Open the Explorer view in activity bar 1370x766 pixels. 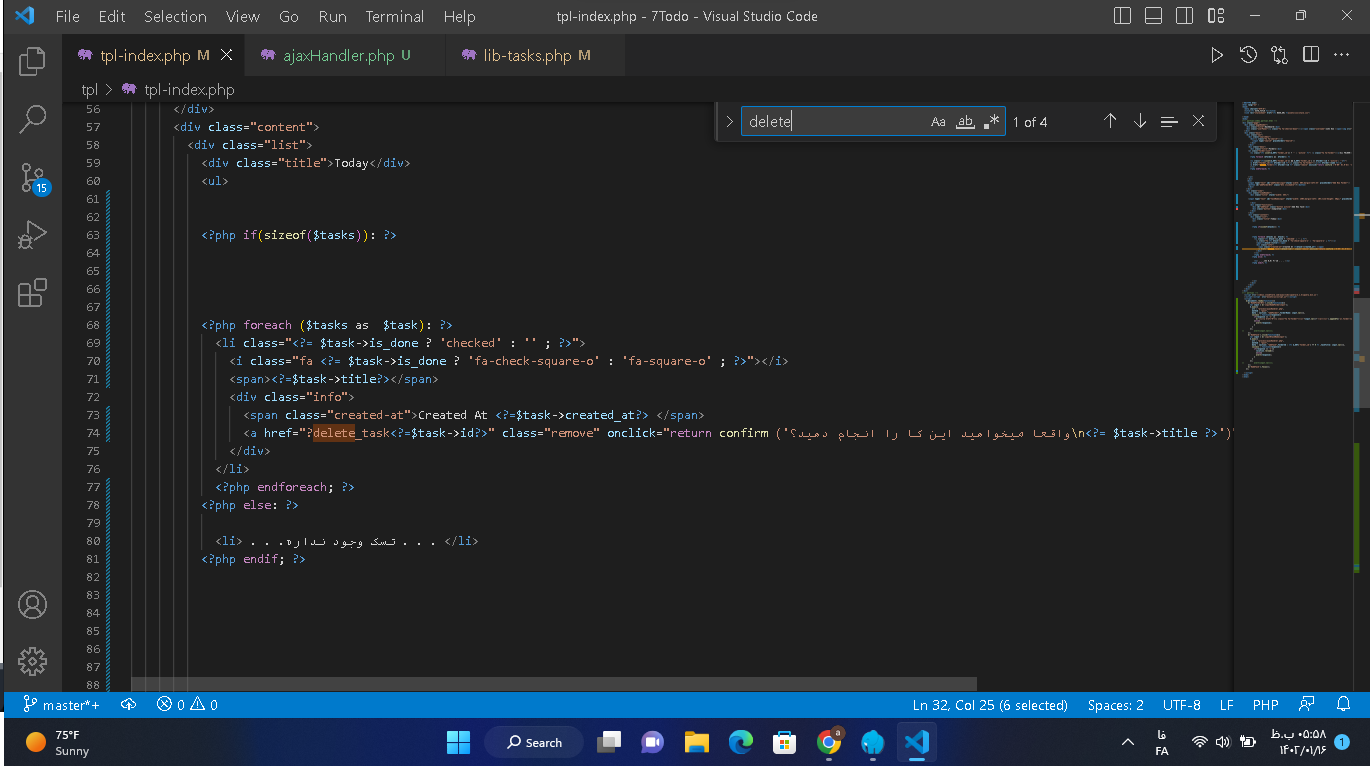tap(32, 61)
